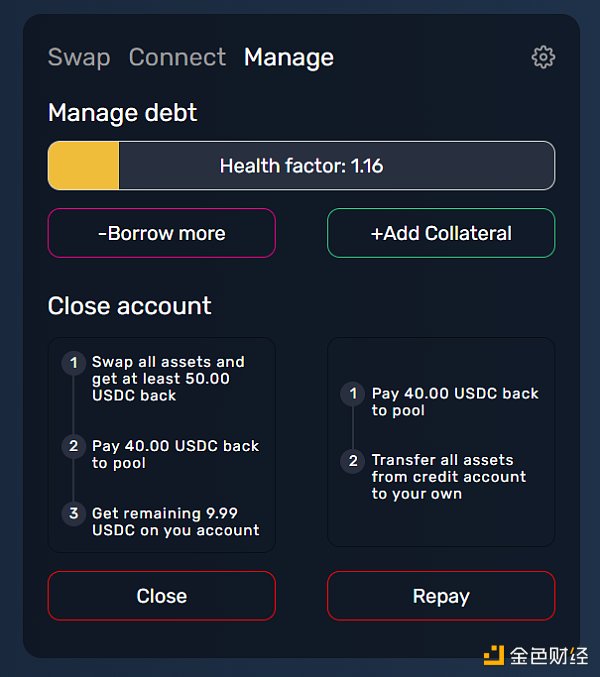This screenshot has width=600, height=677.
Task: Open the settings gear icon
Action: point(543,57)
